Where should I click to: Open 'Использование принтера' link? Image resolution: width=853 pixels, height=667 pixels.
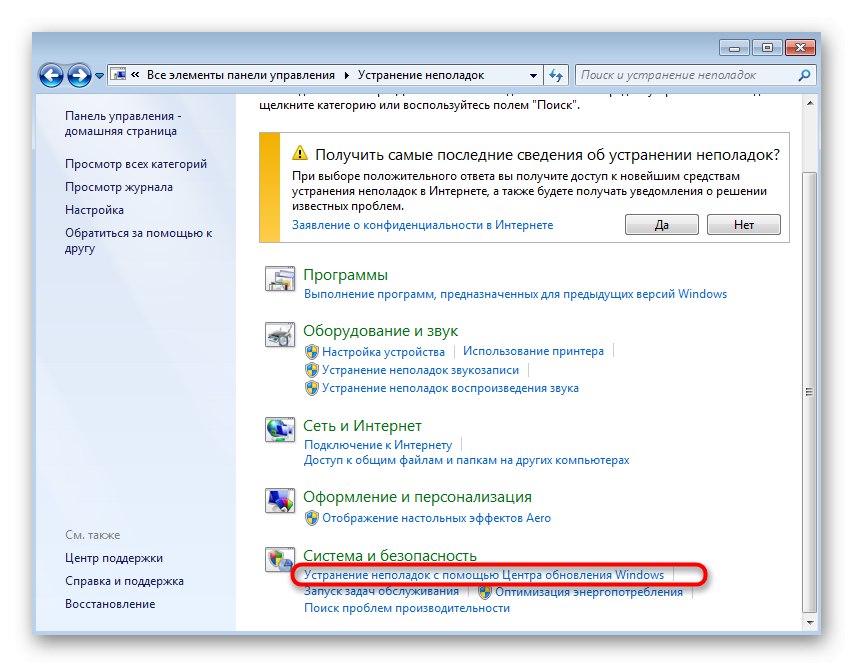(x=533, y=351)
